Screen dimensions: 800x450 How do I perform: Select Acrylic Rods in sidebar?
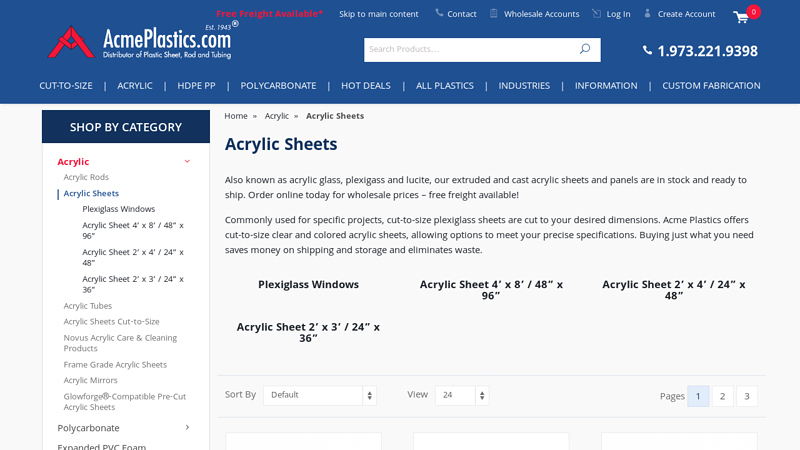[x=86, y=177]
